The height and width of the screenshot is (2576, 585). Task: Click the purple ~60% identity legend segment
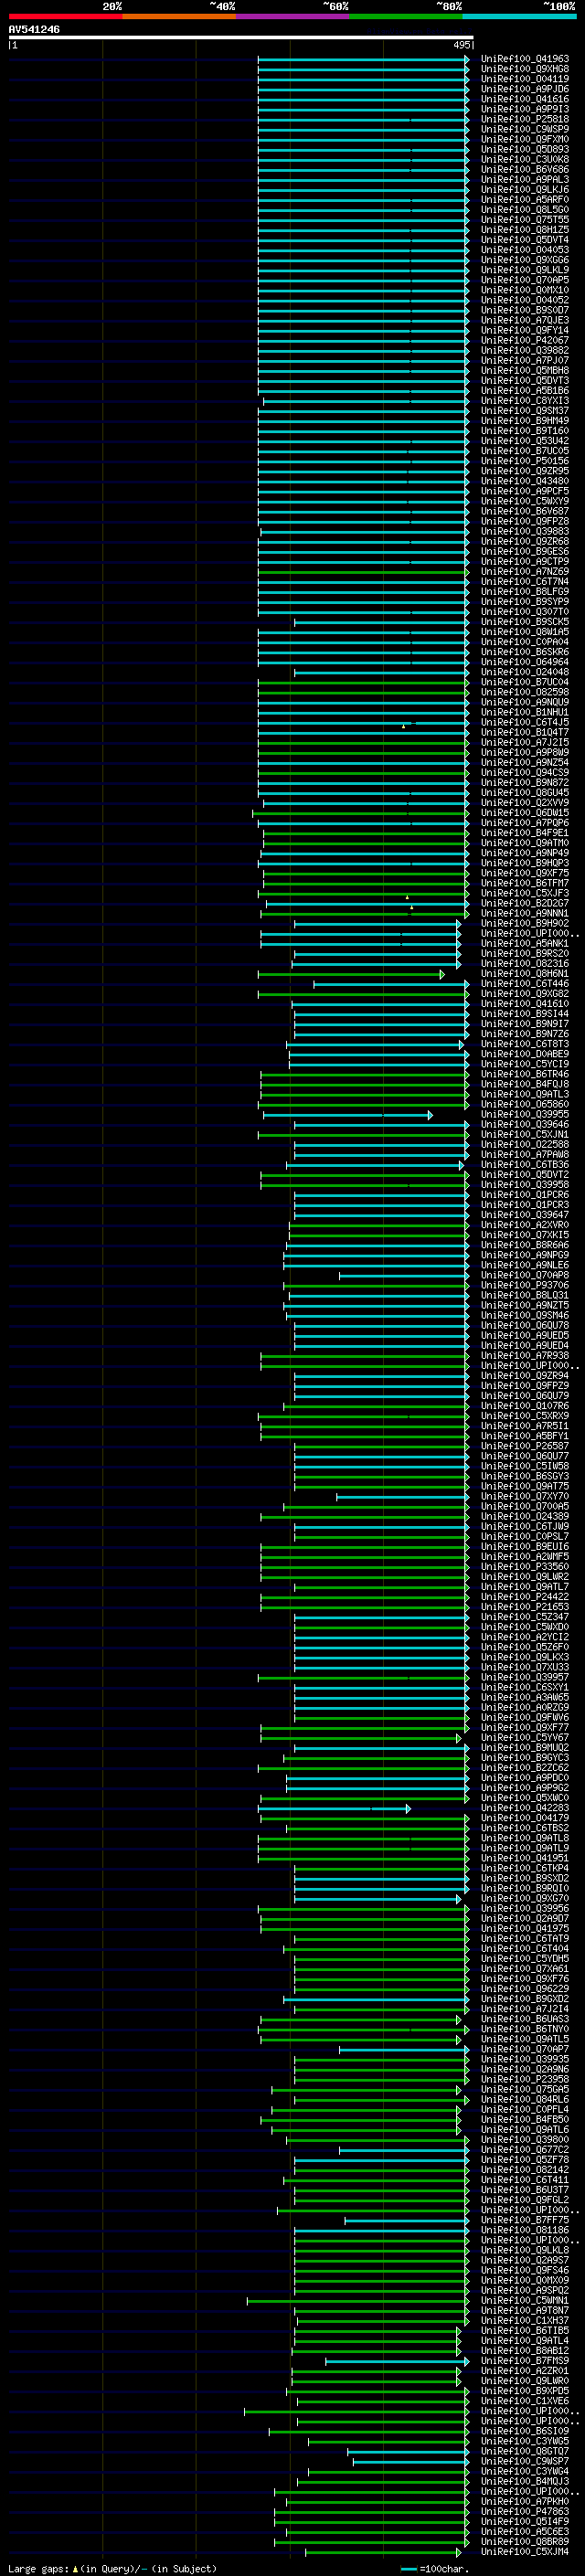[292, 16]
